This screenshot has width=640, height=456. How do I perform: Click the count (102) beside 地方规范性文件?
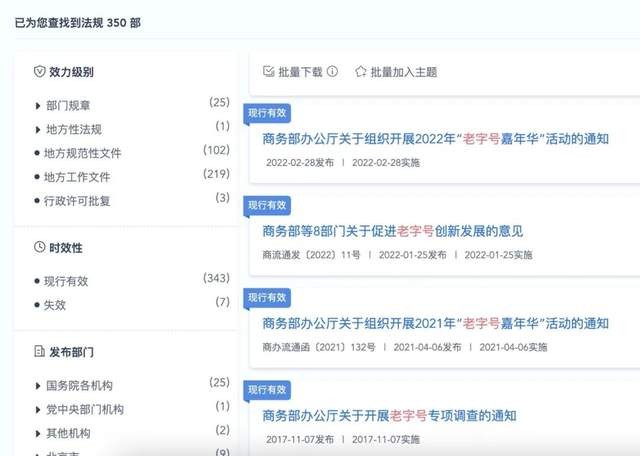pyautogui.click(x=216, y=150)
